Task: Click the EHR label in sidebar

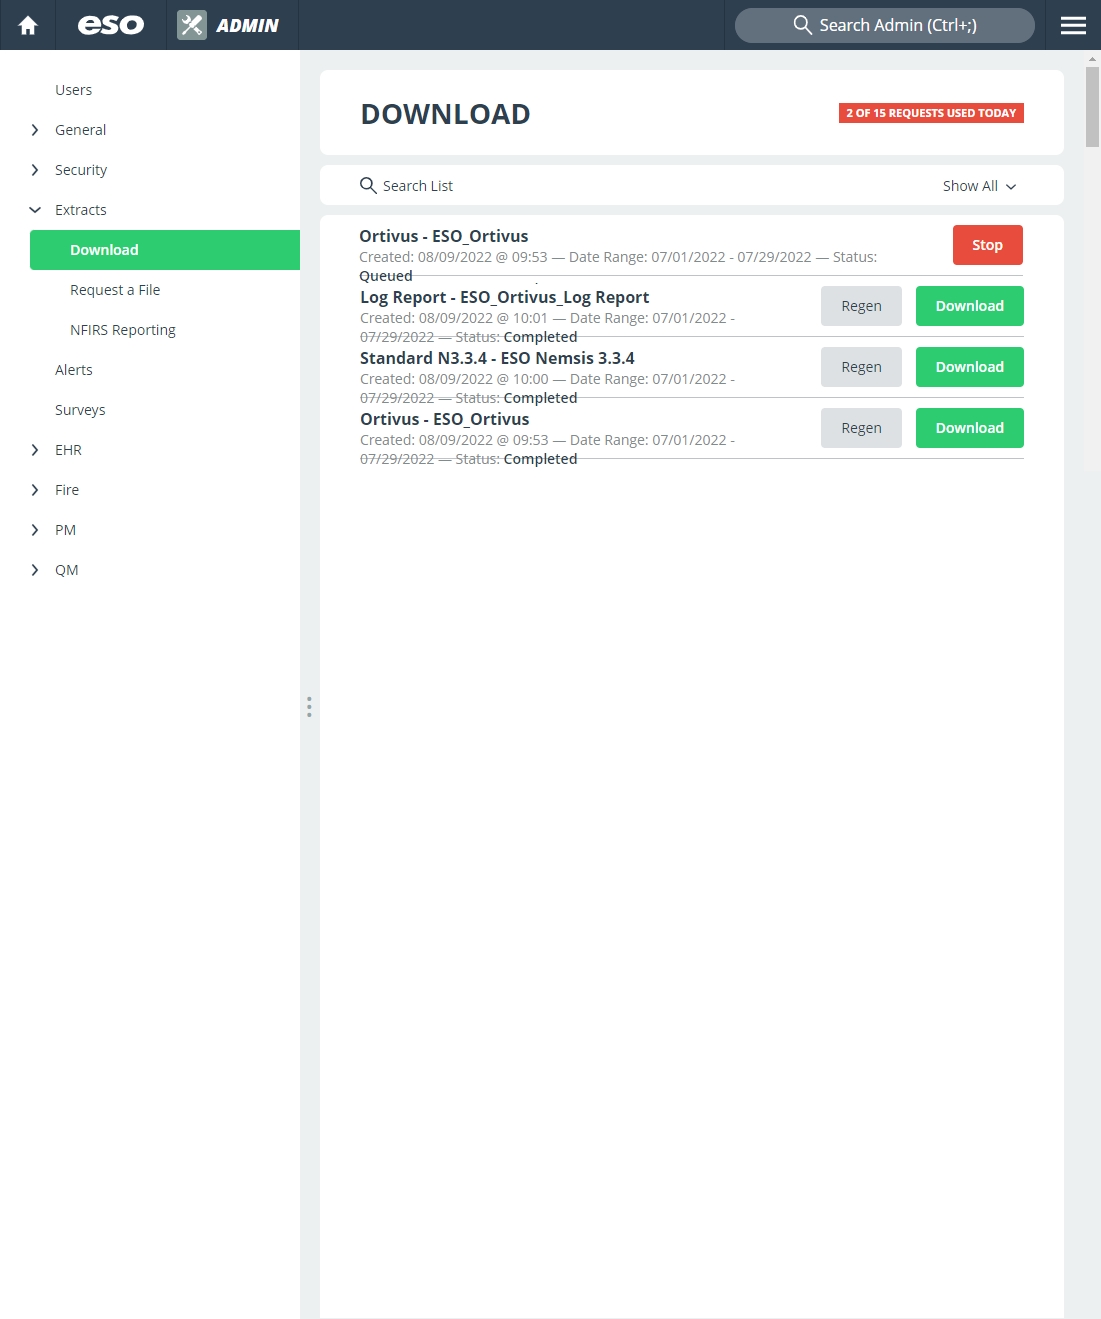Action: click(68, 450)
